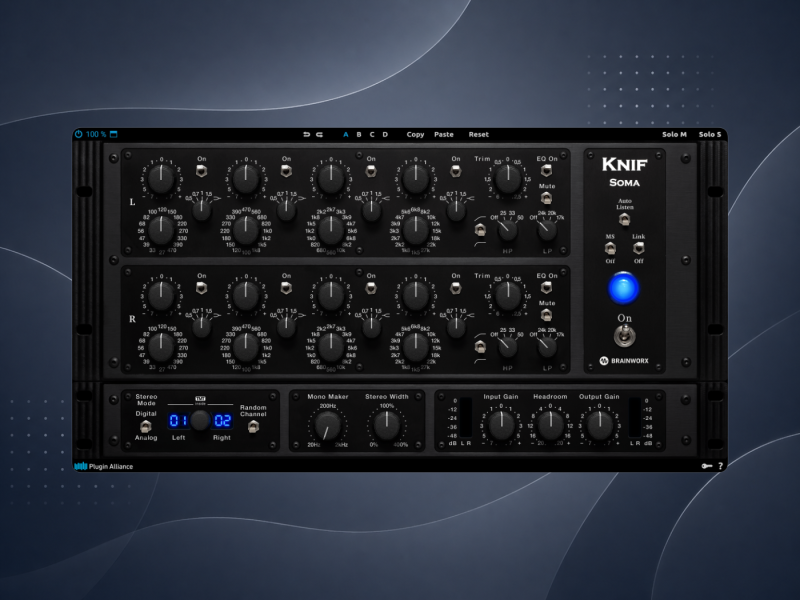Image resolution: width=800 pixels, height=600 pixels.
Task: Toggle L channel band 4 On switch
Action: coord(456,171)
